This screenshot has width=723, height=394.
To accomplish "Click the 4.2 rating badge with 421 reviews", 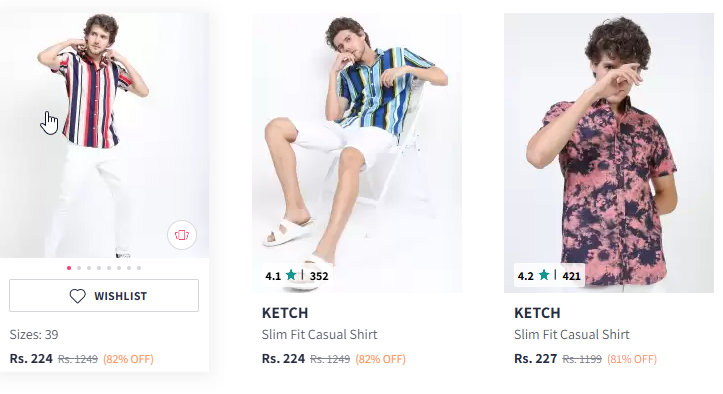I will [x=549, y=276].
